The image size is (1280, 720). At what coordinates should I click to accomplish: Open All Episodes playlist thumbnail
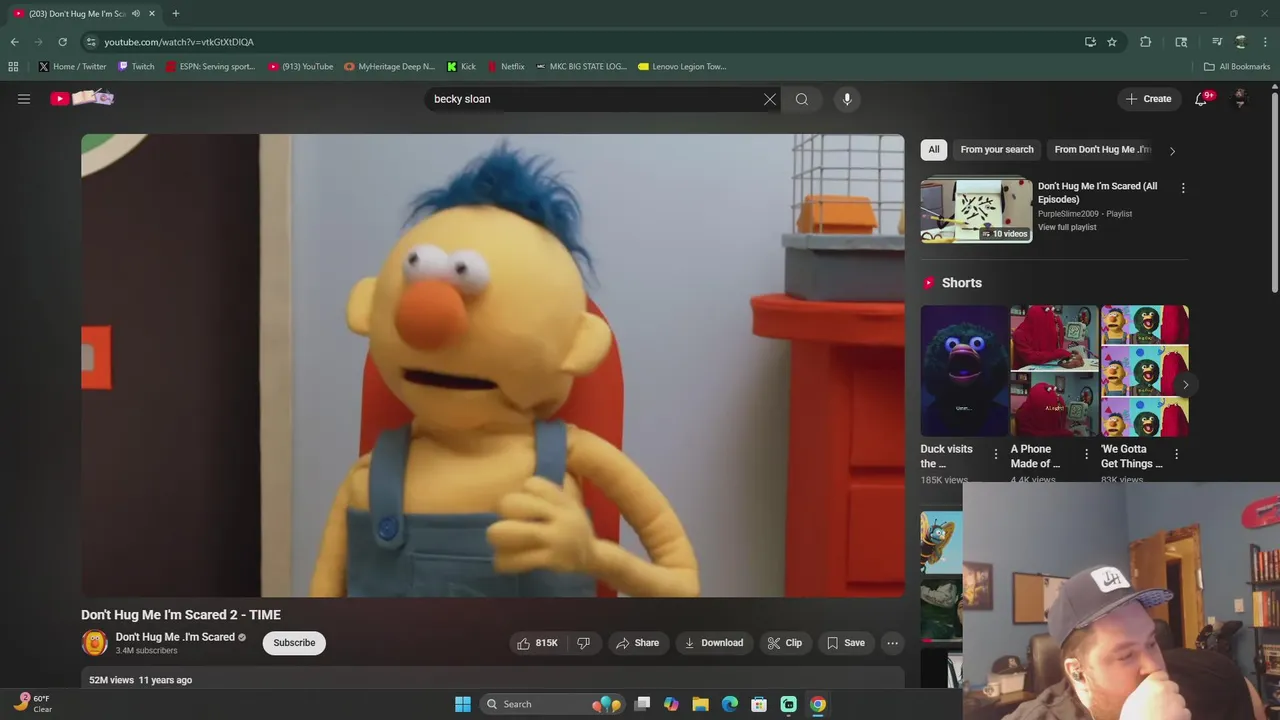pyautogui.click(x=976, y=210)
